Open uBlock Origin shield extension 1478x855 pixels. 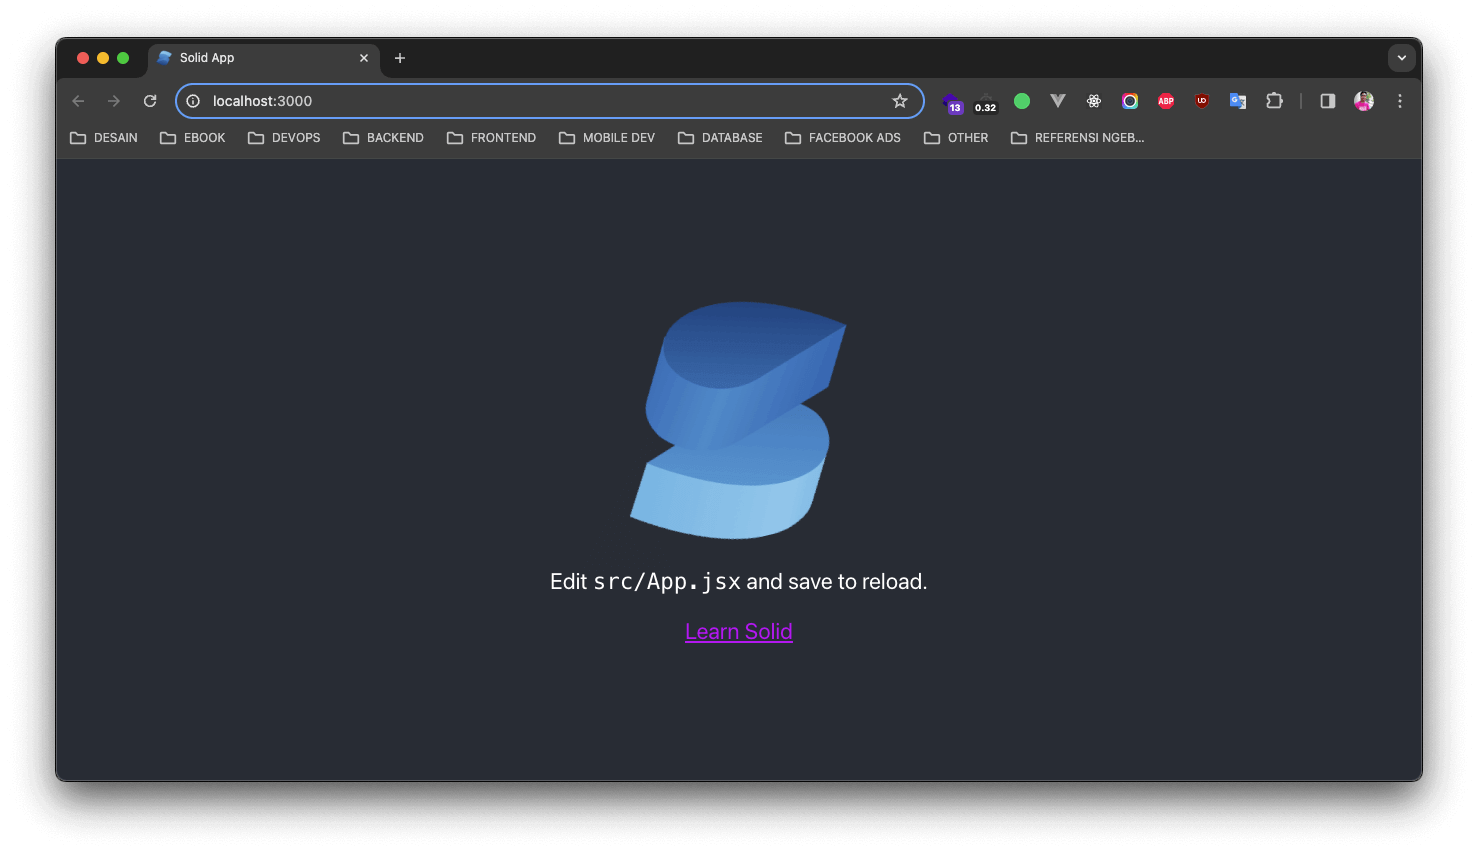click(x=1202, y=101)
